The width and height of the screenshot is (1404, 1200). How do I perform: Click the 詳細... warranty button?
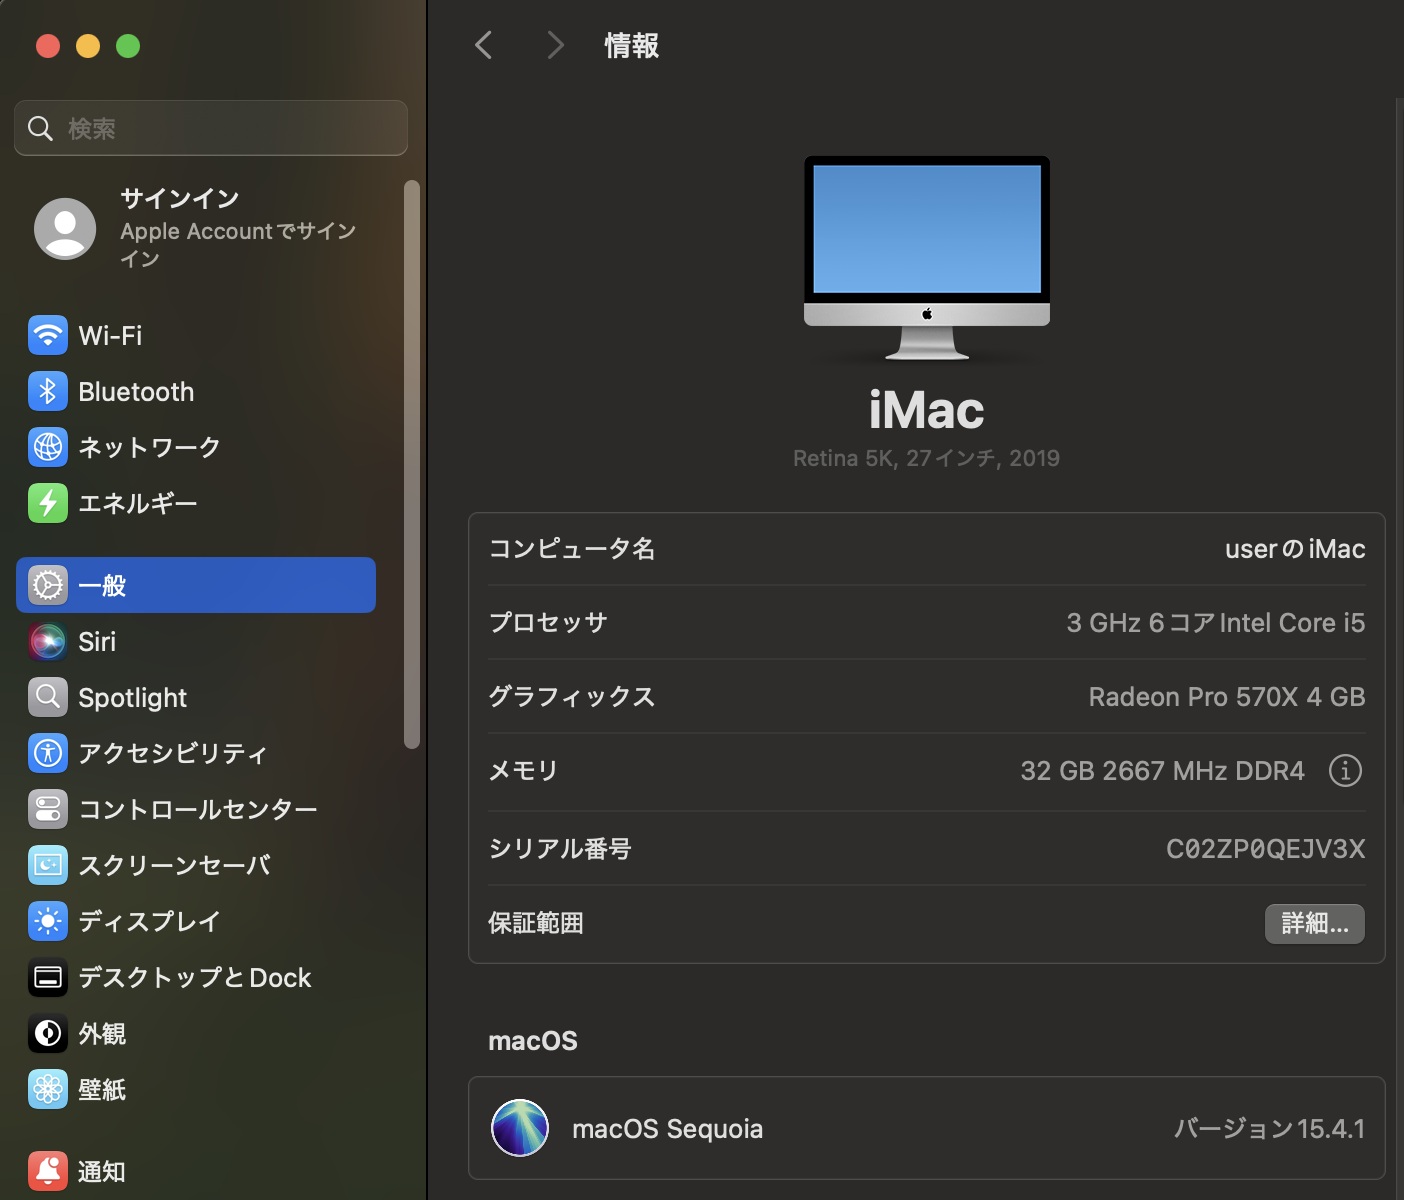(x=1314, y=923)
